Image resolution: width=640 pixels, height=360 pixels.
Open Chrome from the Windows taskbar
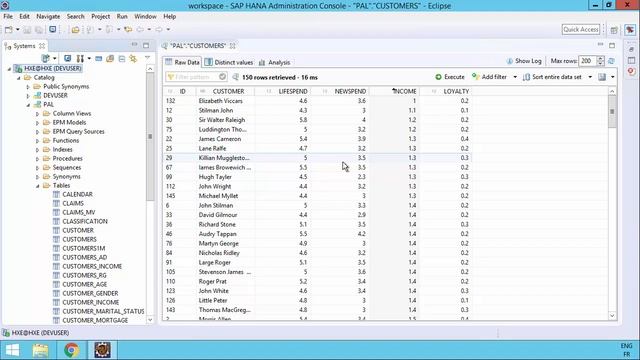(x=71, y=350)
